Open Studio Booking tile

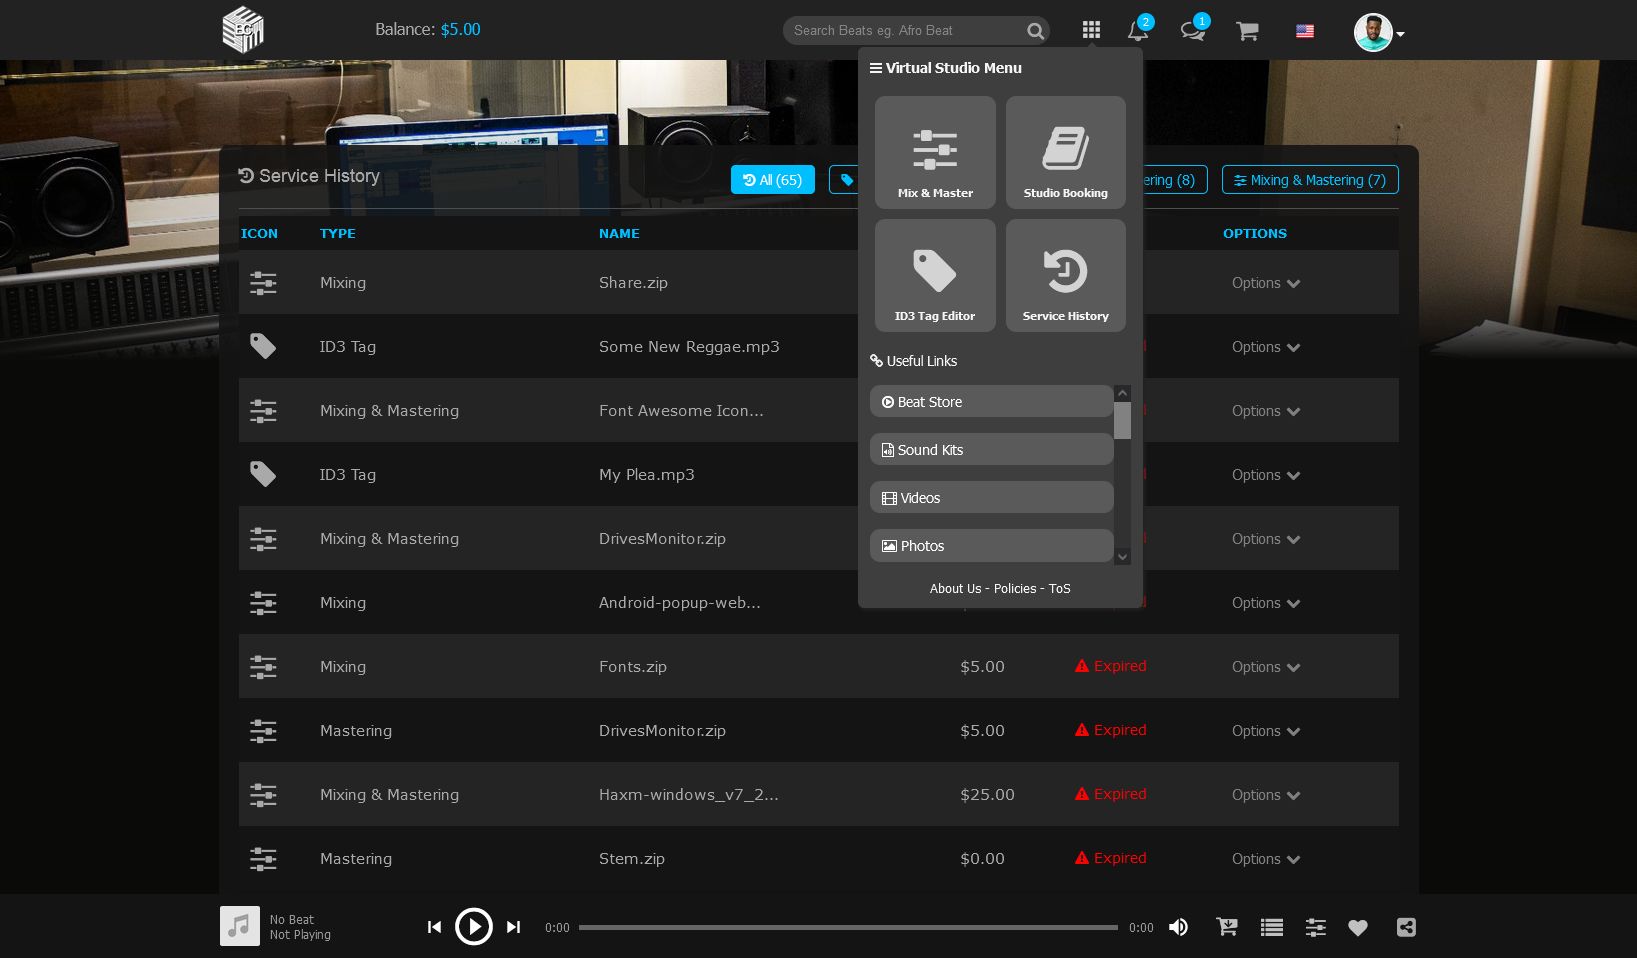click(x=1065, y=153)
